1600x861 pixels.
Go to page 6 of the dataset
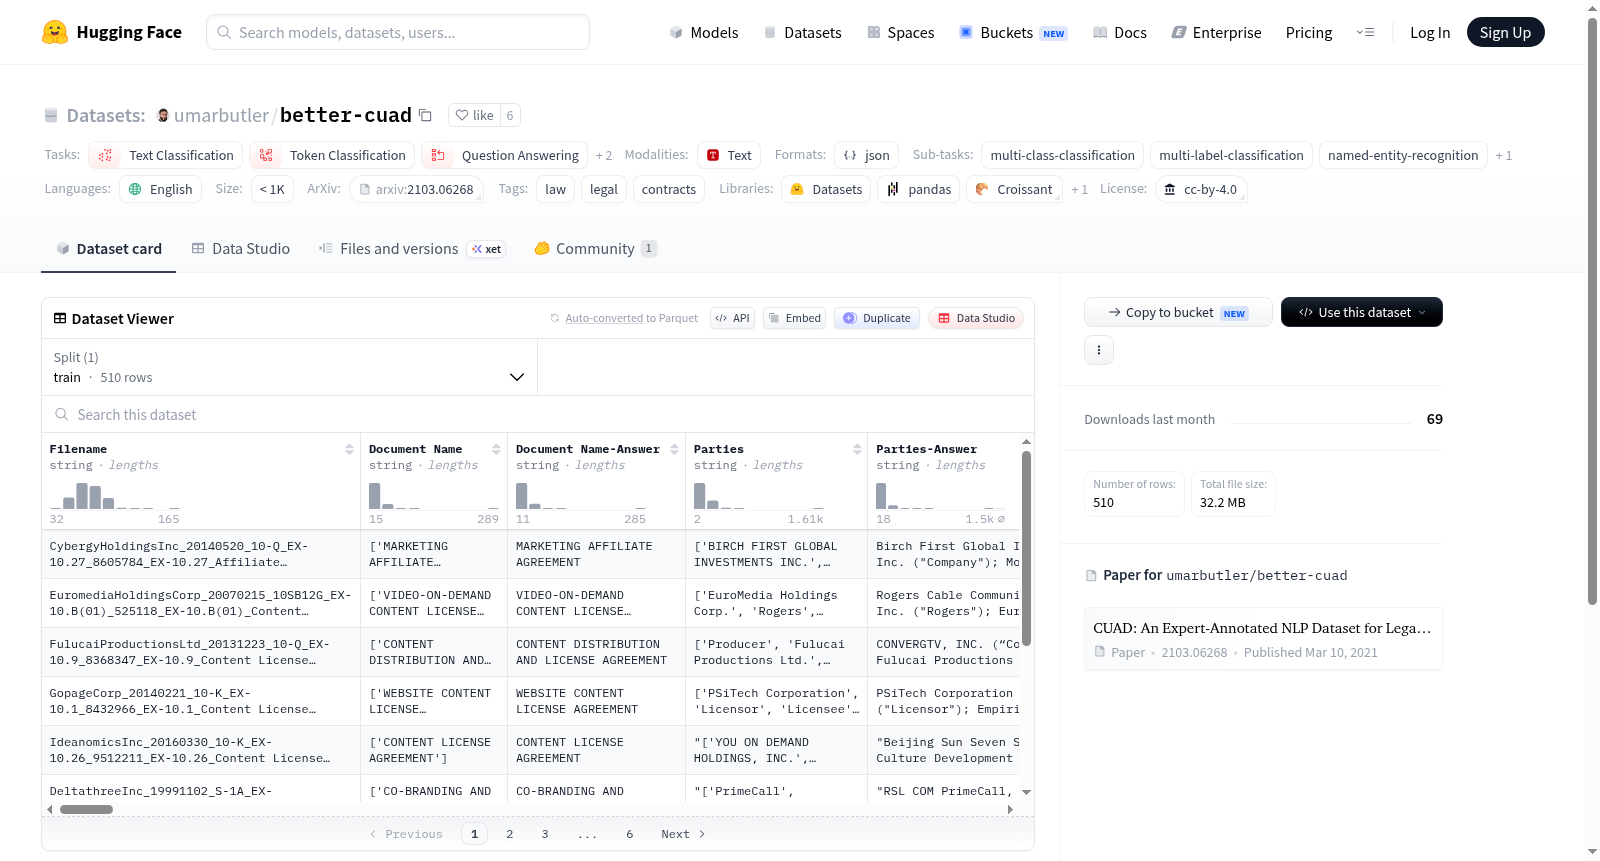point(630,834)
